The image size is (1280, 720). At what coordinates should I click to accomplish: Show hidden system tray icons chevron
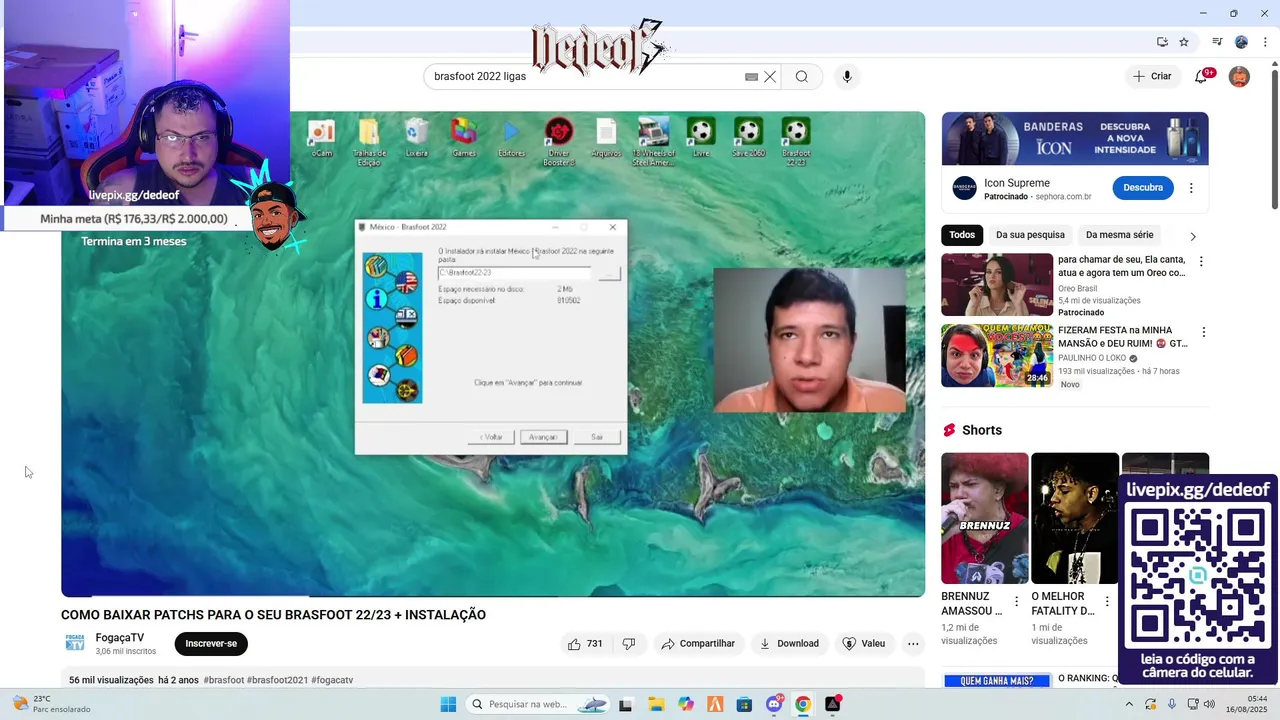[x=1130, y=704]
